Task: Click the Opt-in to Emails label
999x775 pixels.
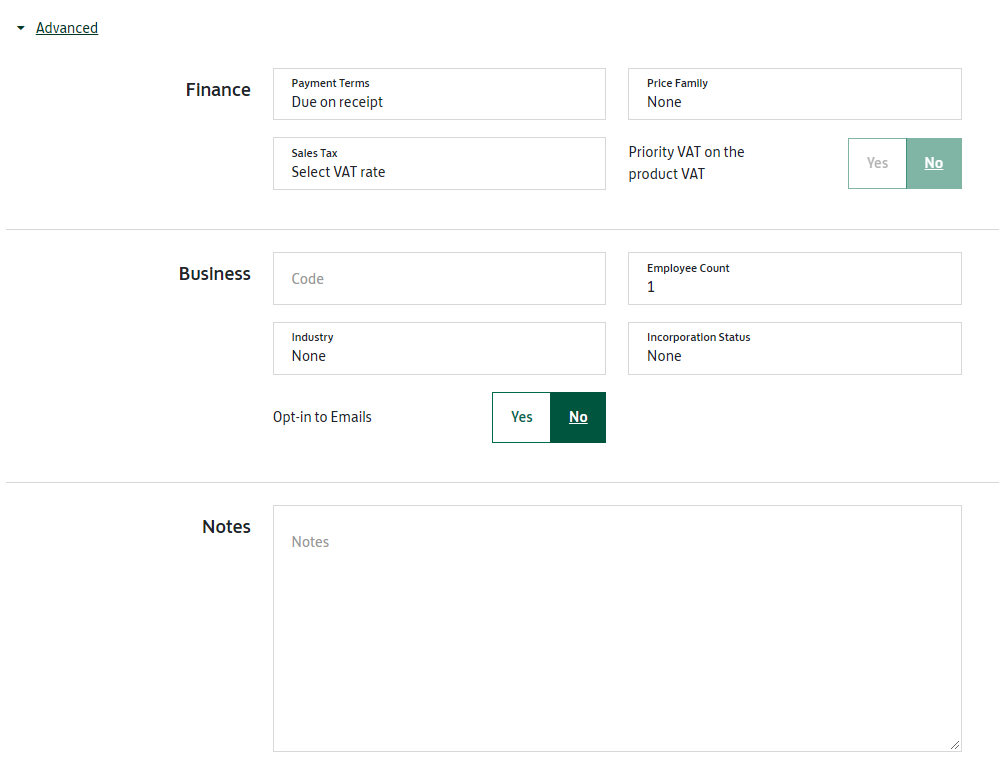Action: (x=322, y=417)
